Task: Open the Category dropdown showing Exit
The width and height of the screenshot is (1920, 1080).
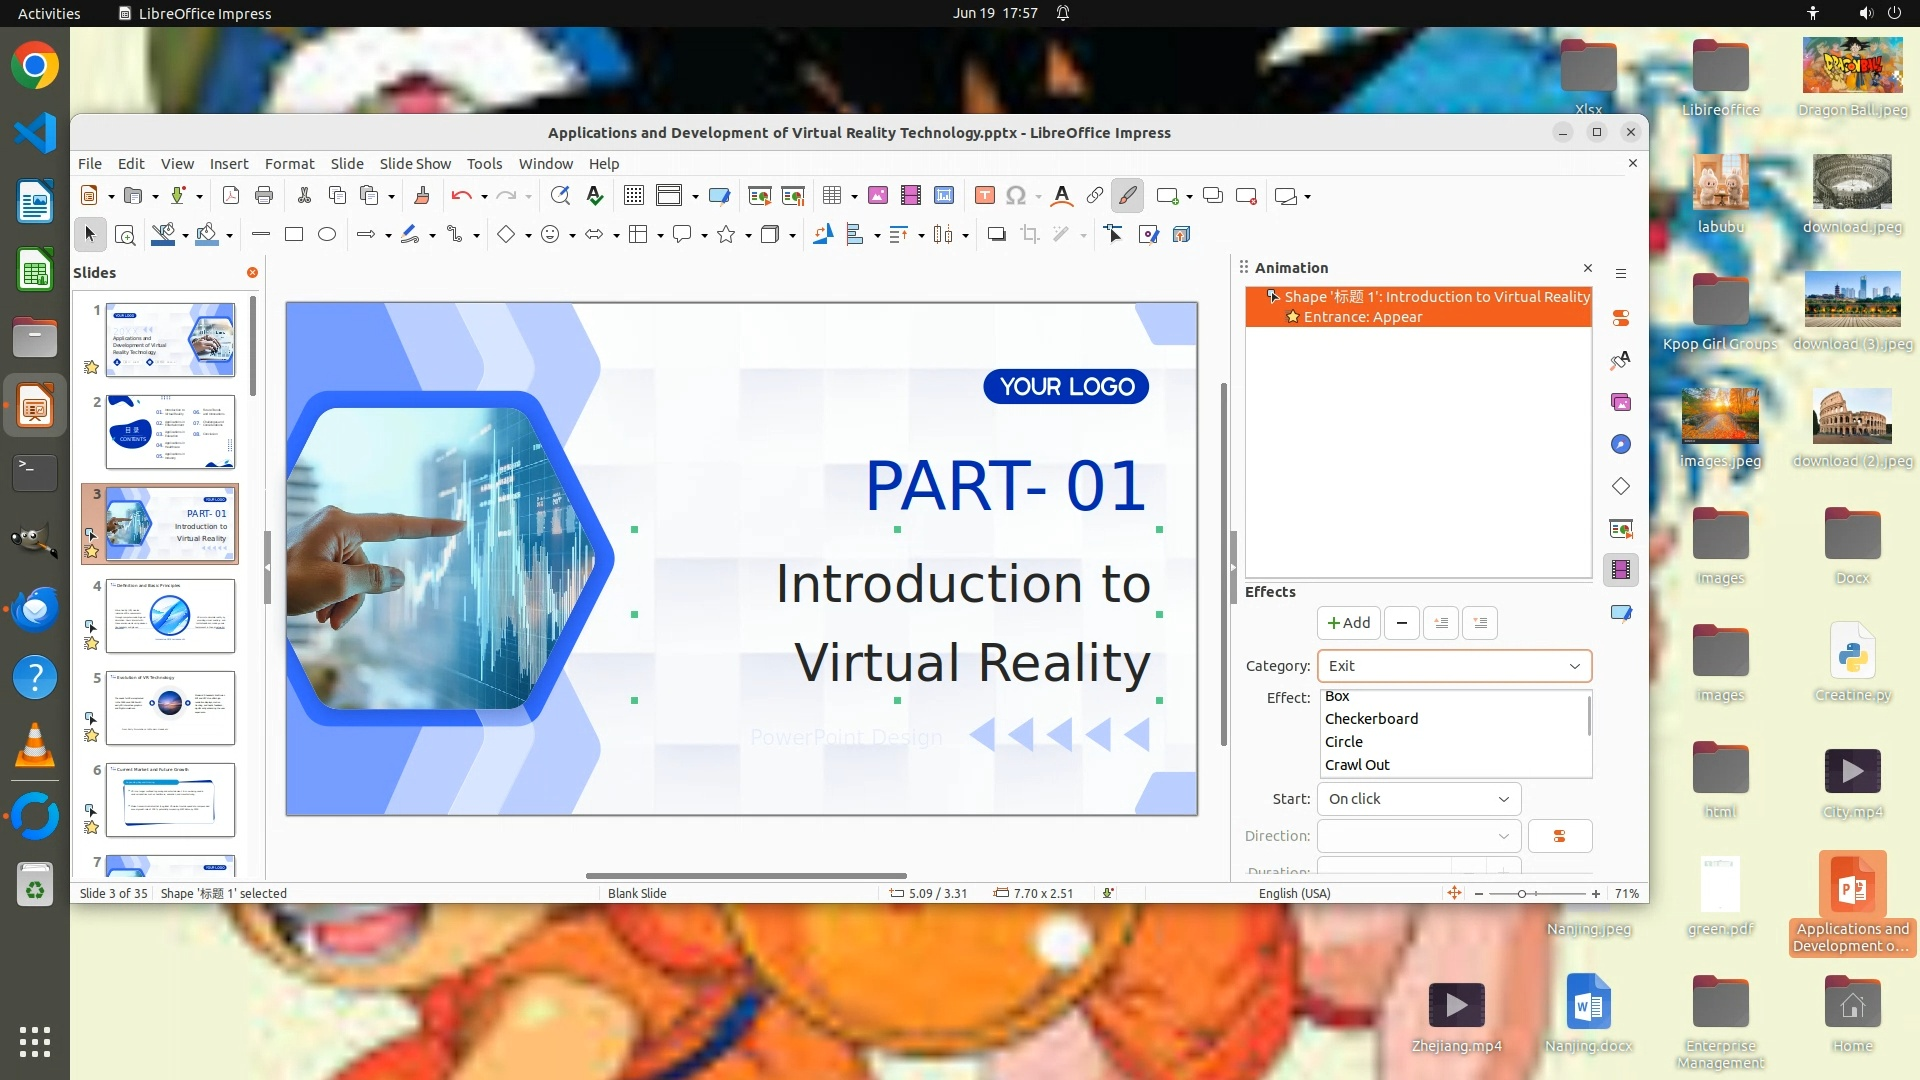Action: click(1454, 666)
